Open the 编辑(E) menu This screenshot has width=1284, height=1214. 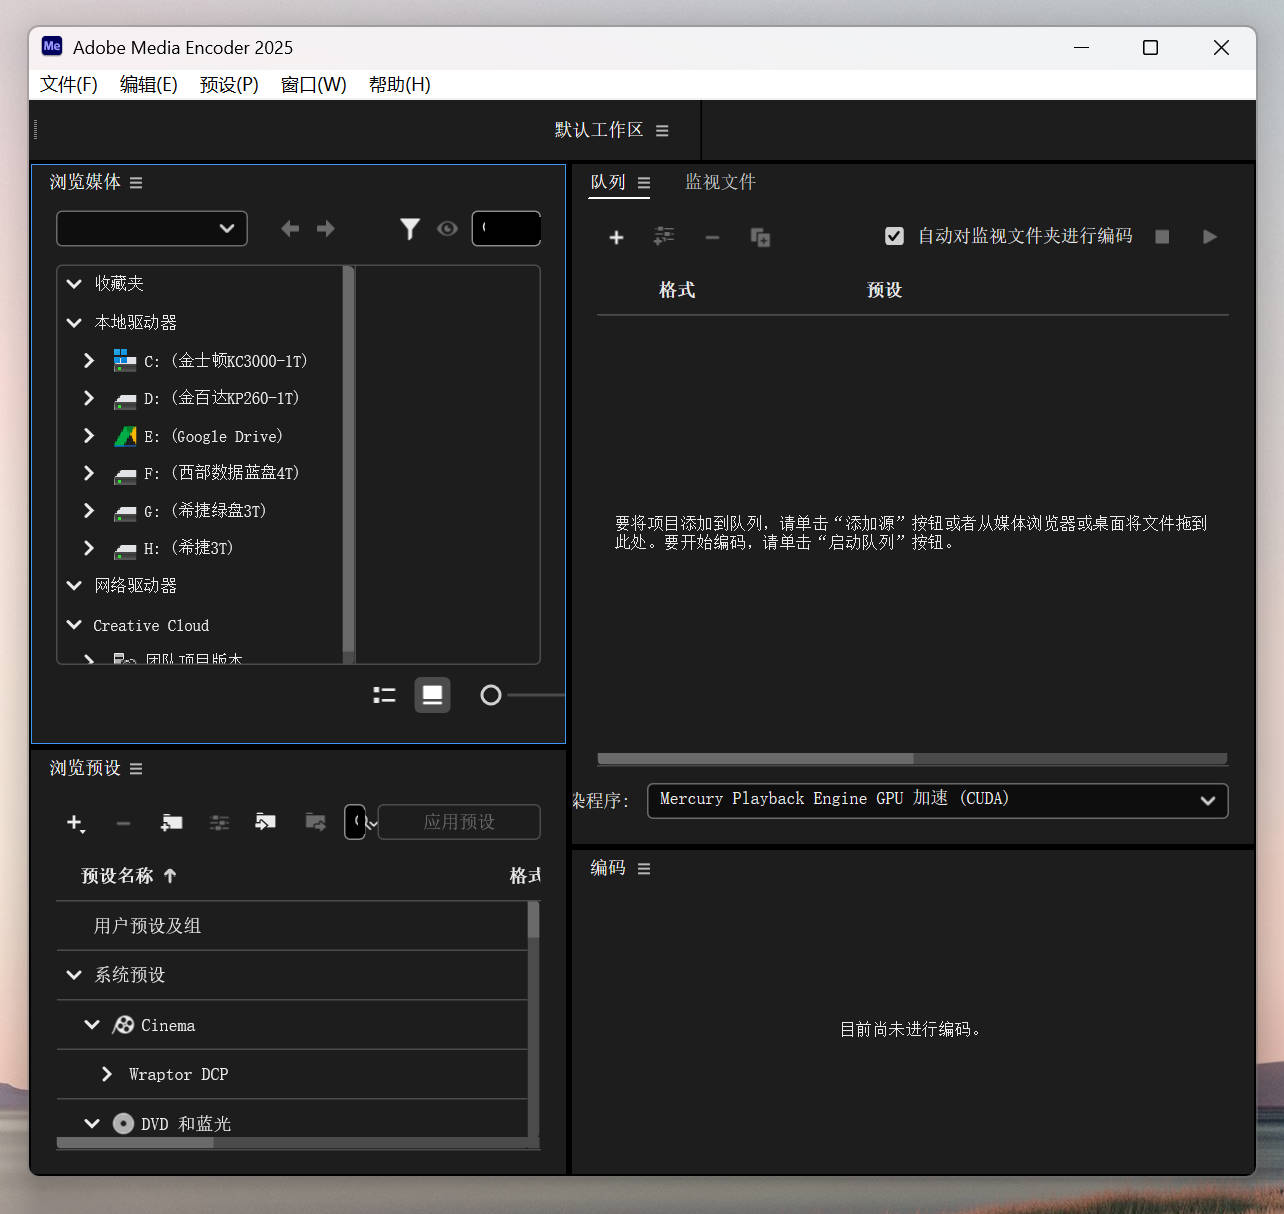click(148, 85)
